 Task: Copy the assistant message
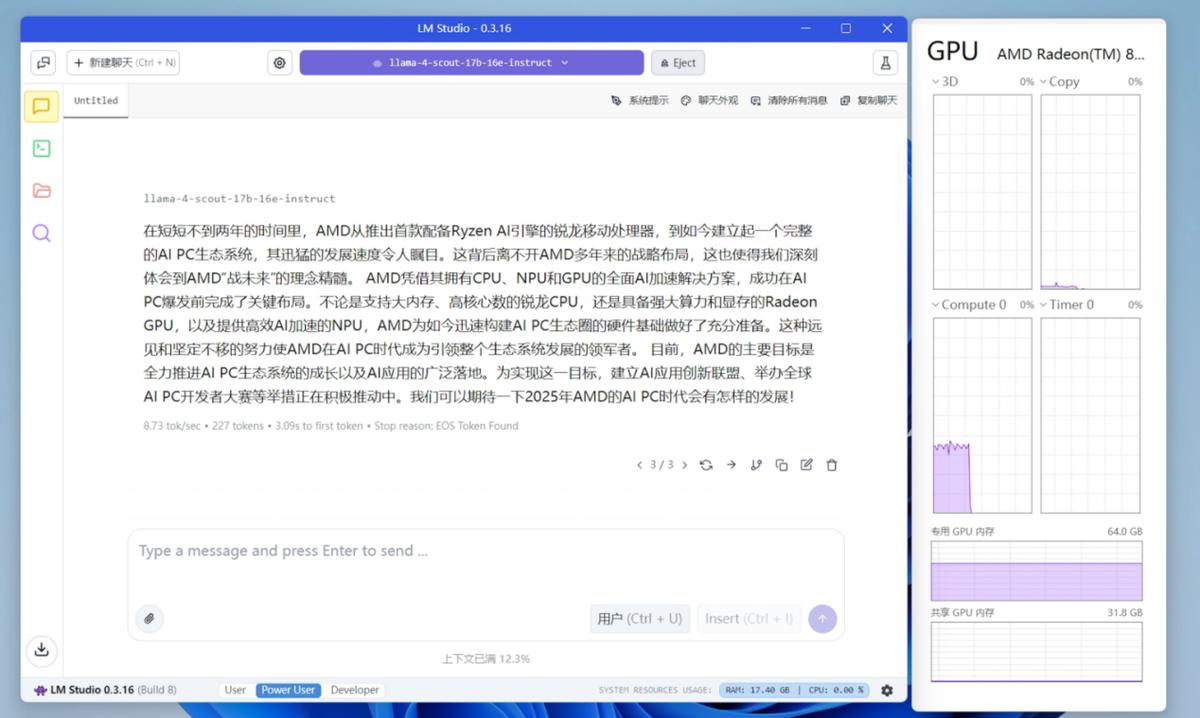tap(782, 464)
